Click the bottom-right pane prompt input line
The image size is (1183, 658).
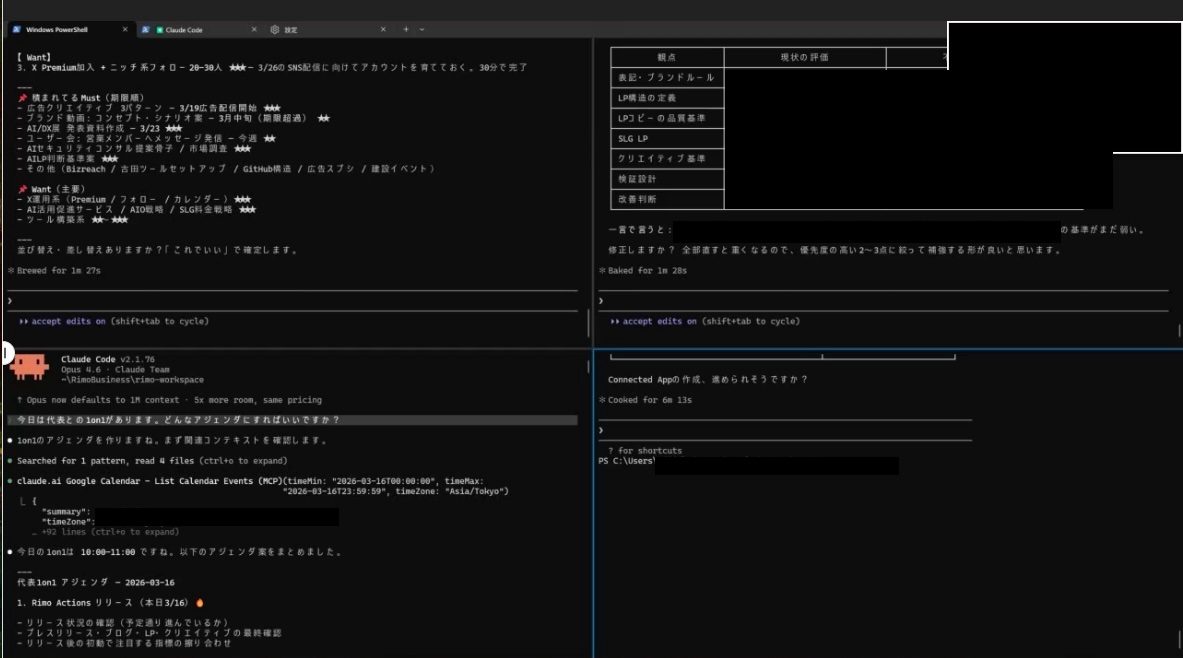click(x=780, y=430)
